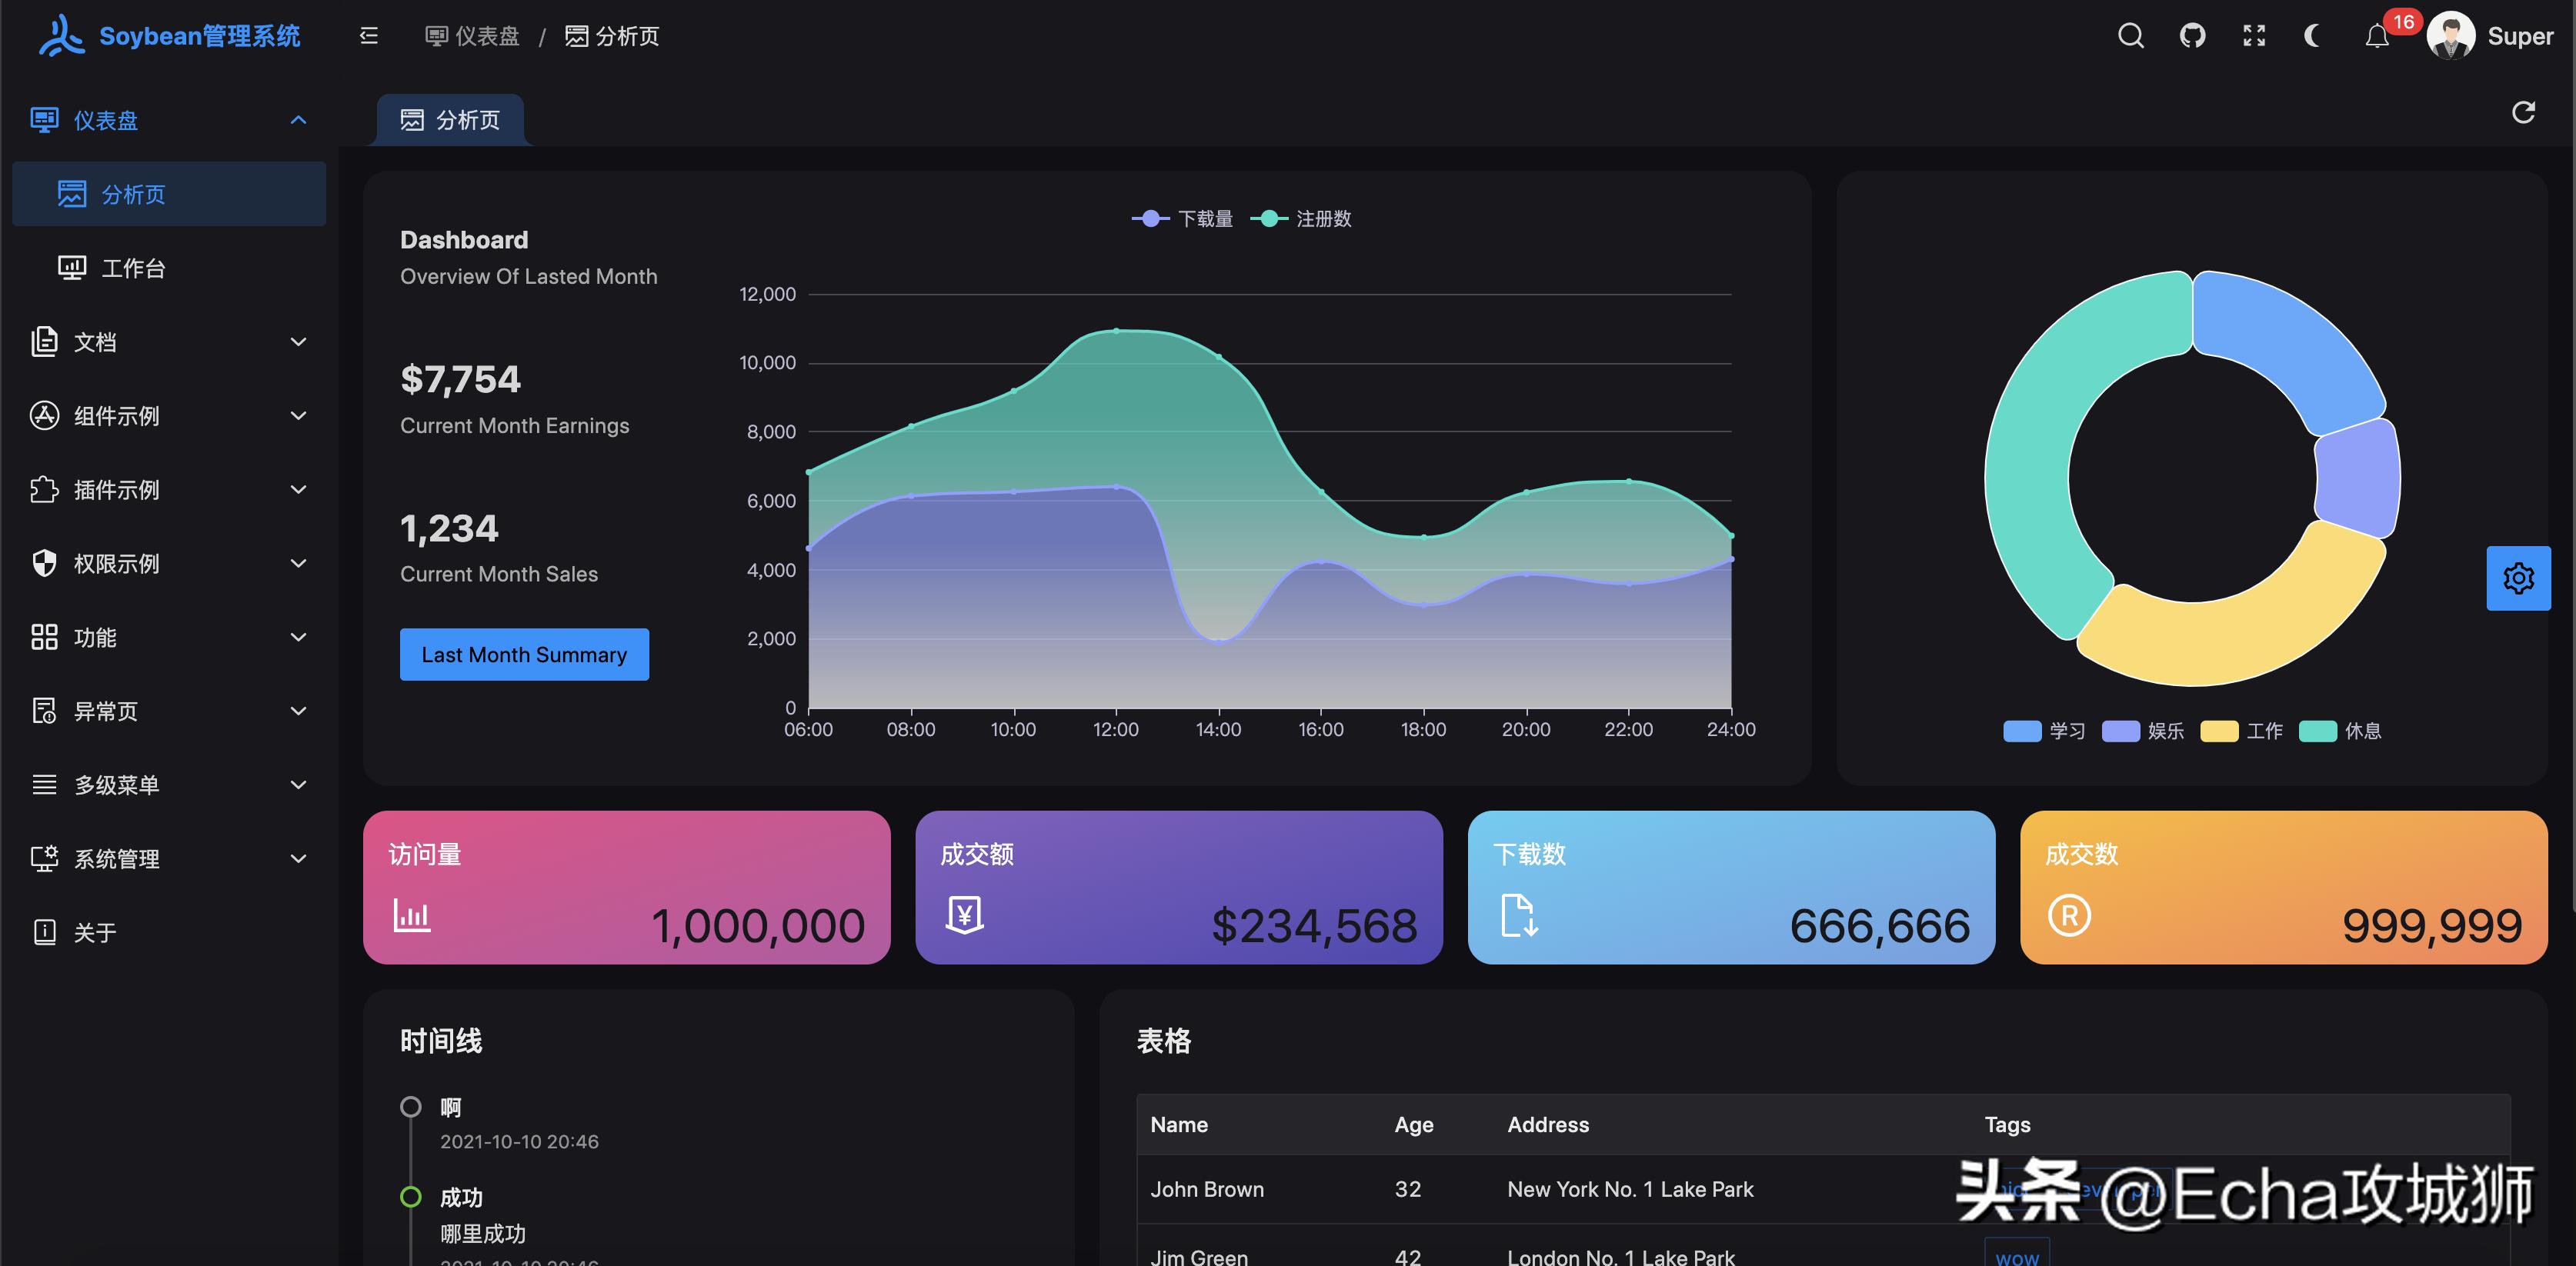Open the search magnifier icon

tap(2131, 37)
